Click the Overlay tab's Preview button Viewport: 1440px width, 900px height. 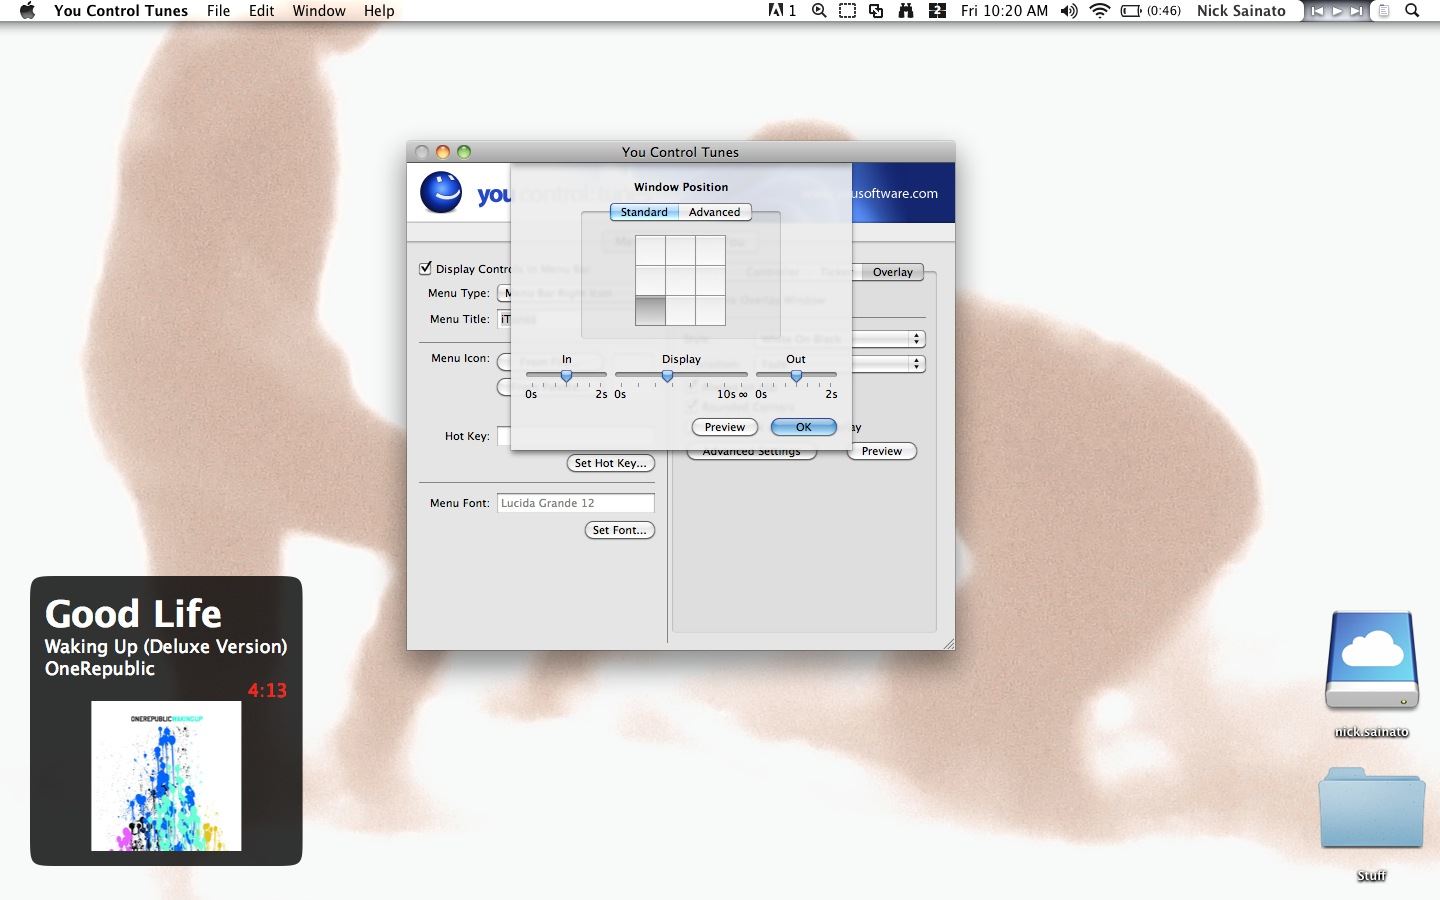[x=882, y=451]
